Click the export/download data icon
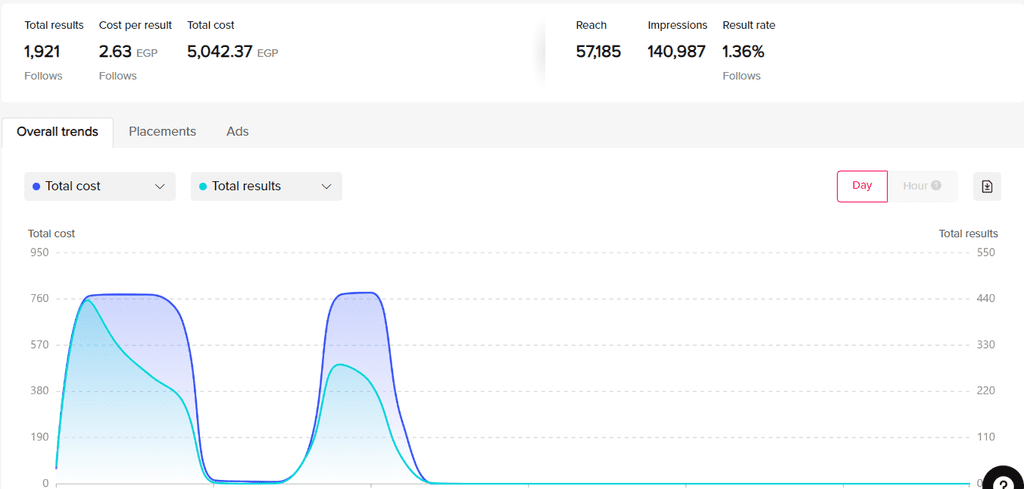 (987, 186)
